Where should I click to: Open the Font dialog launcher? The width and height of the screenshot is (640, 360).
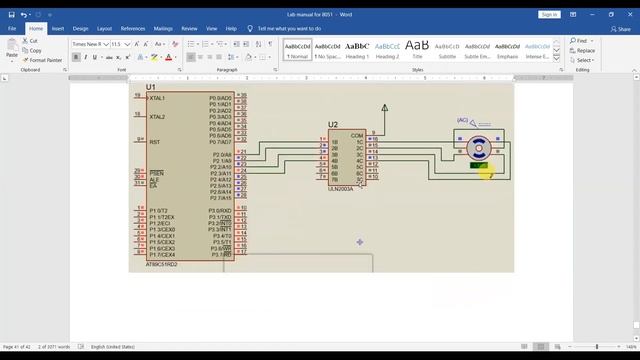[x=179, y=70]
